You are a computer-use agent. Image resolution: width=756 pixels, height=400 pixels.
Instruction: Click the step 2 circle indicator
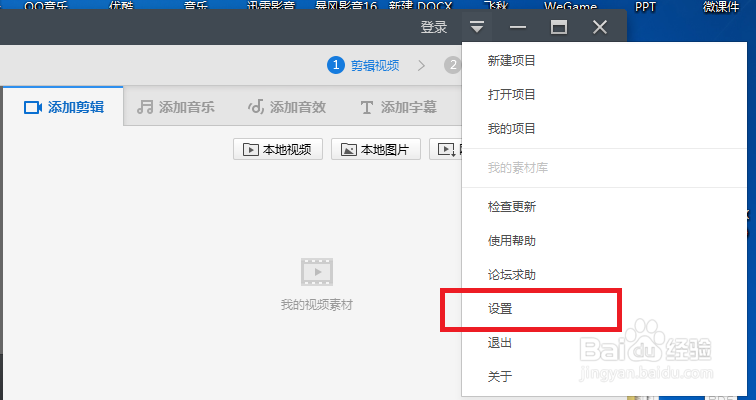point(453,65)
